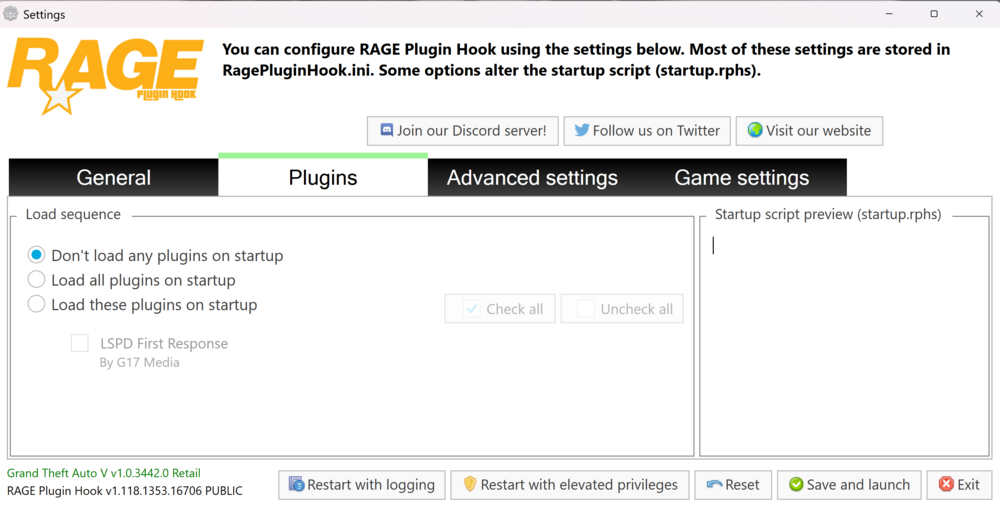Click the shield icon for elevated privileges
This screenshot has height=507, width=1000.
pos(470,485)
